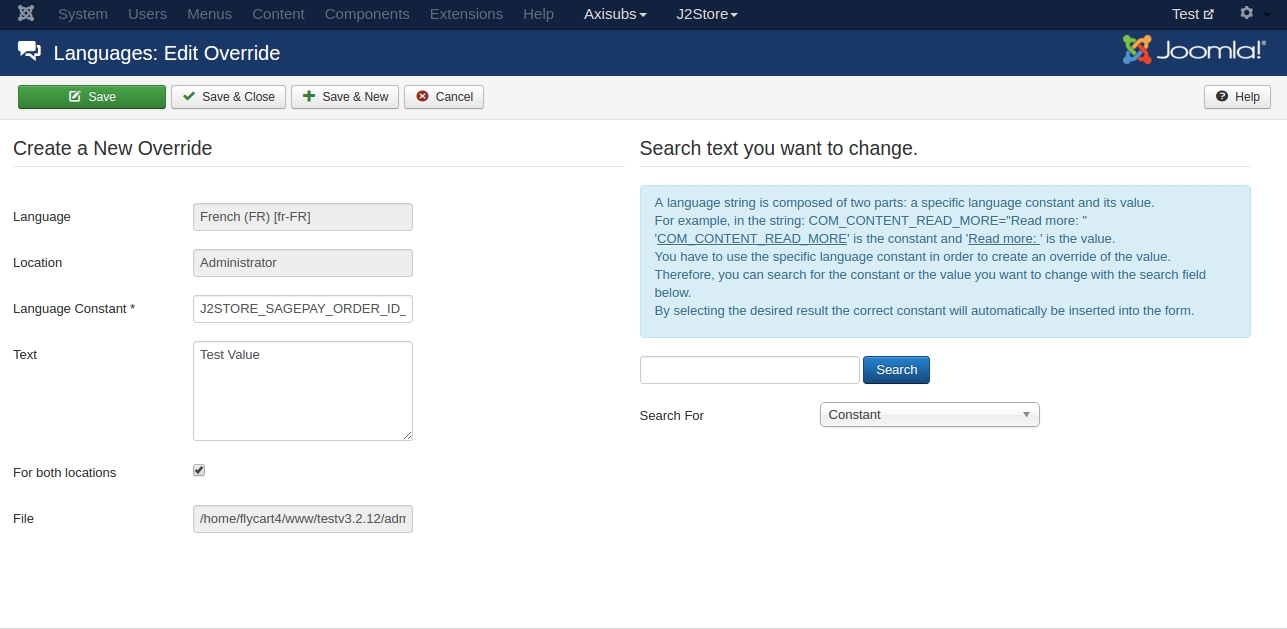Uncheck the For both locations checkbox

199,470
